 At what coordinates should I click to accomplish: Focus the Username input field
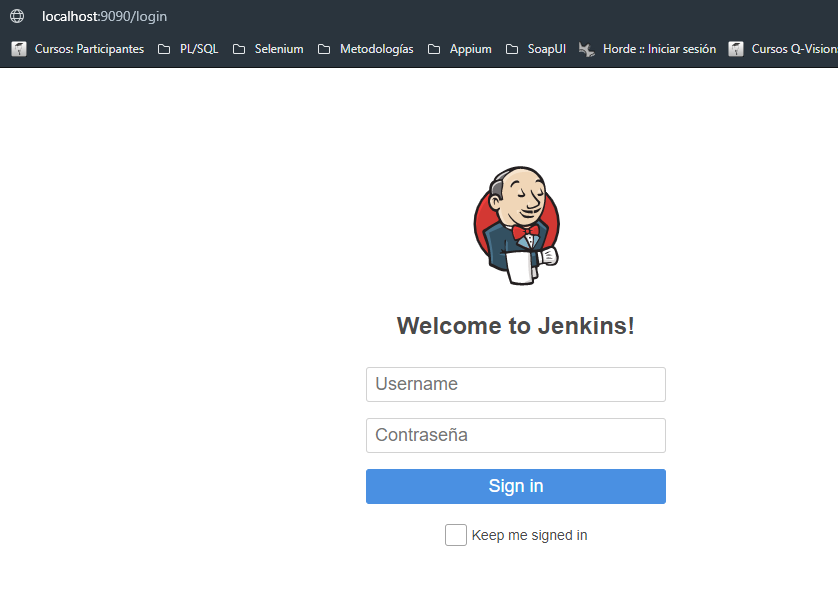tap(515, 384)
